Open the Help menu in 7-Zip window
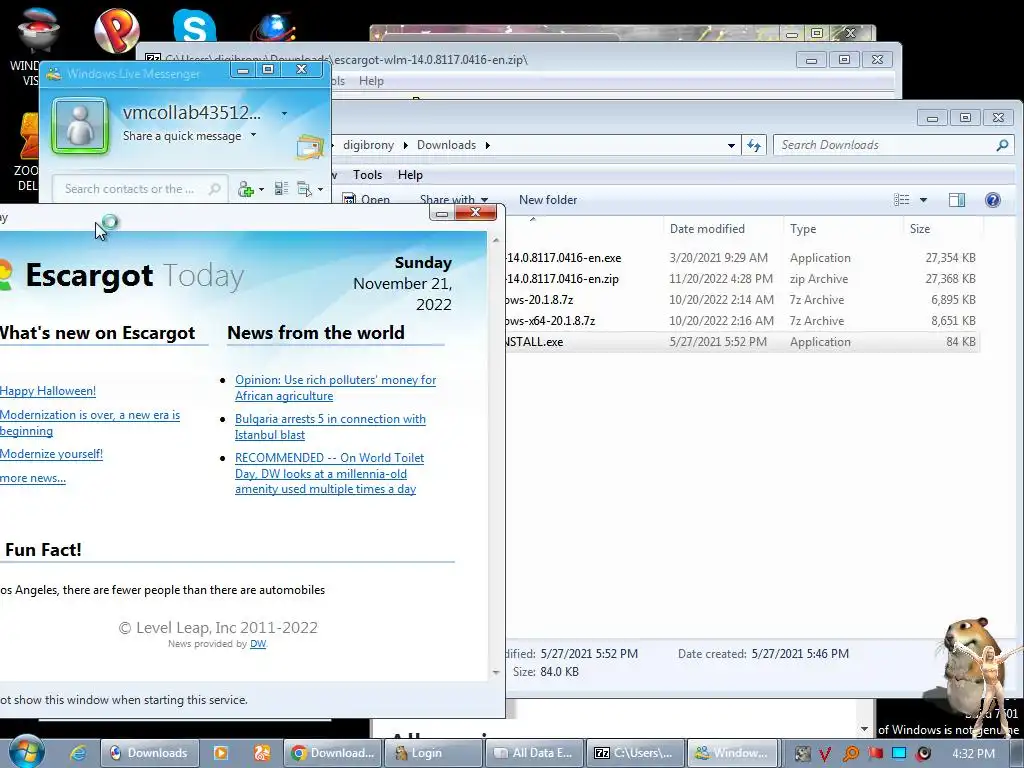This screenshot has height=768, width=1024. [x=371, y=81]
